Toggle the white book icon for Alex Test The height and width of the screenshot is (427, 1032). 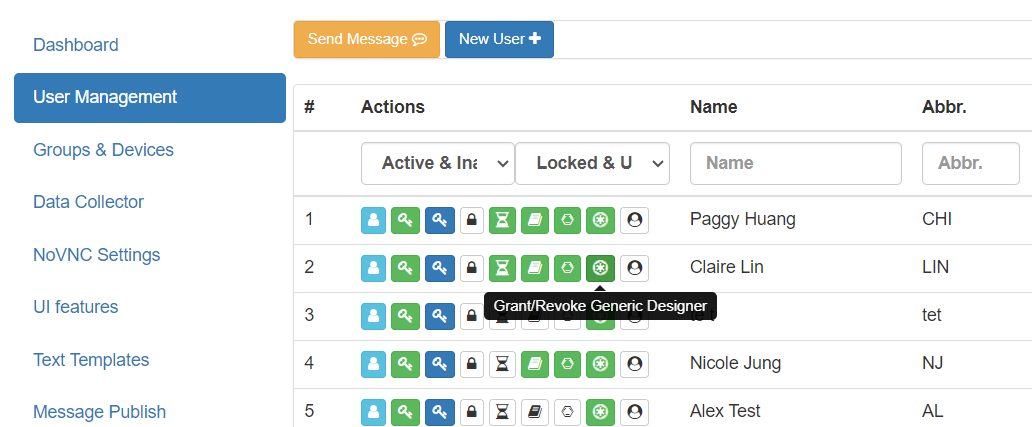tap(535, 411)
